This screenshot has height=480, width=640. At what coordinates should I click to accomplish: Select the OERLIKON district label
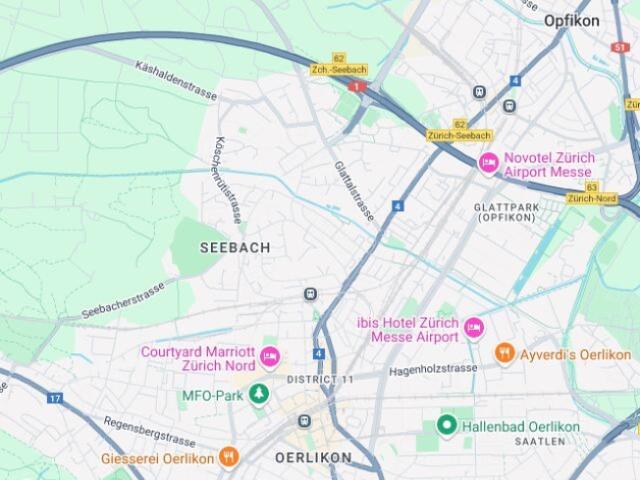tap(313, 458)
